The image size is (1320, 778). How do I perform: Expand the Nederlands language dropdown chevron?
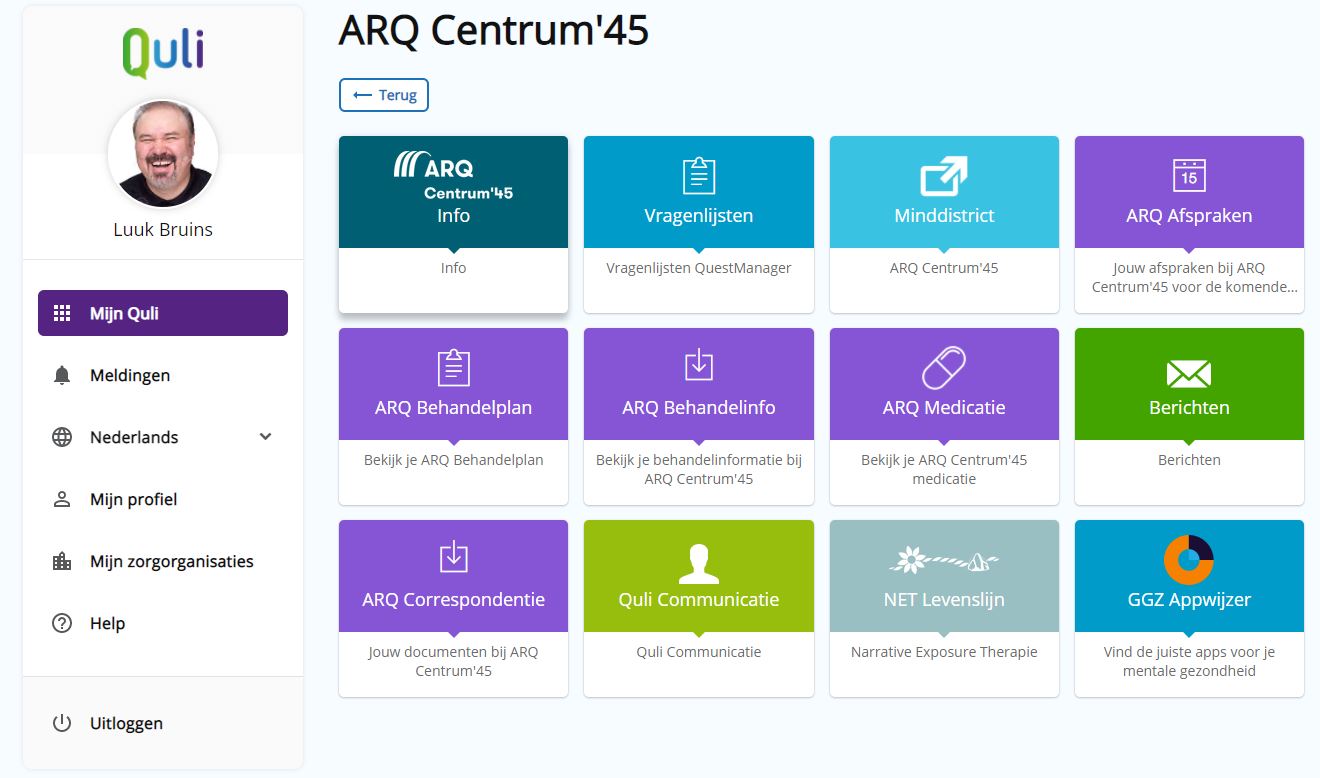click(x=265, y=437)
